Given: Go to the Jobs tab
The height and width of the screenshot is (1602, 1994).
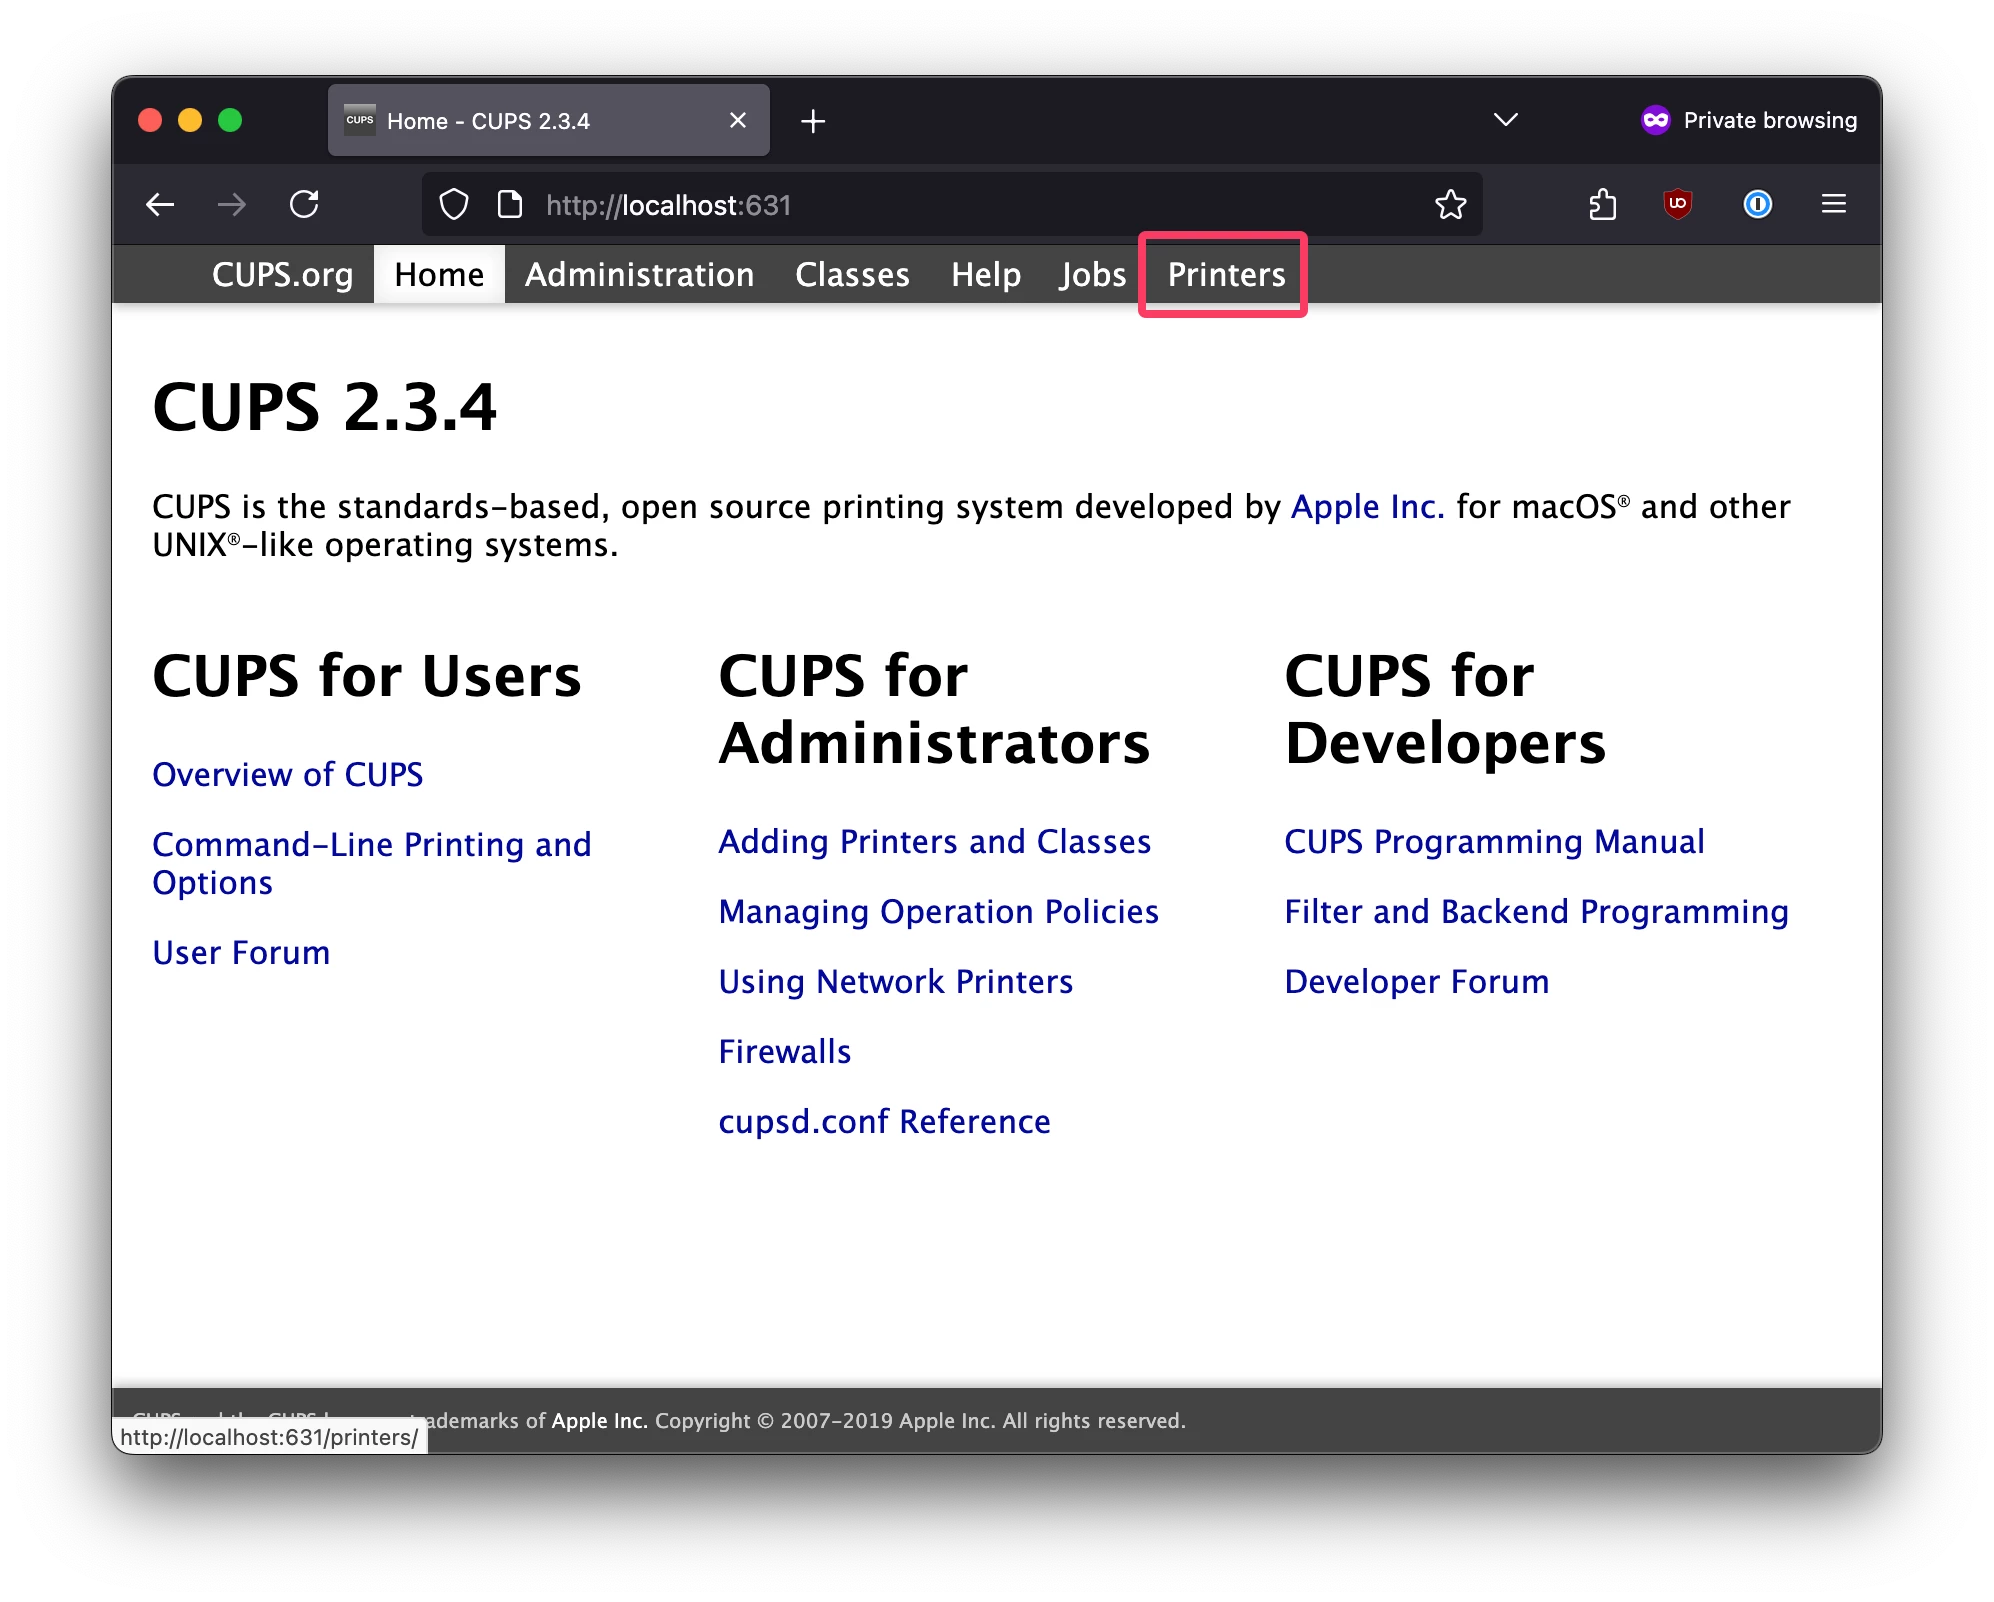Looking at the screenshot, I should 1092,275.
